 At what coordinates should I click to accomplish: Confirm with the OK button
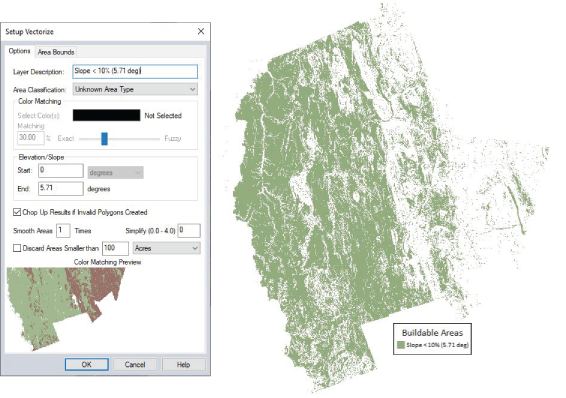(87, 364)
